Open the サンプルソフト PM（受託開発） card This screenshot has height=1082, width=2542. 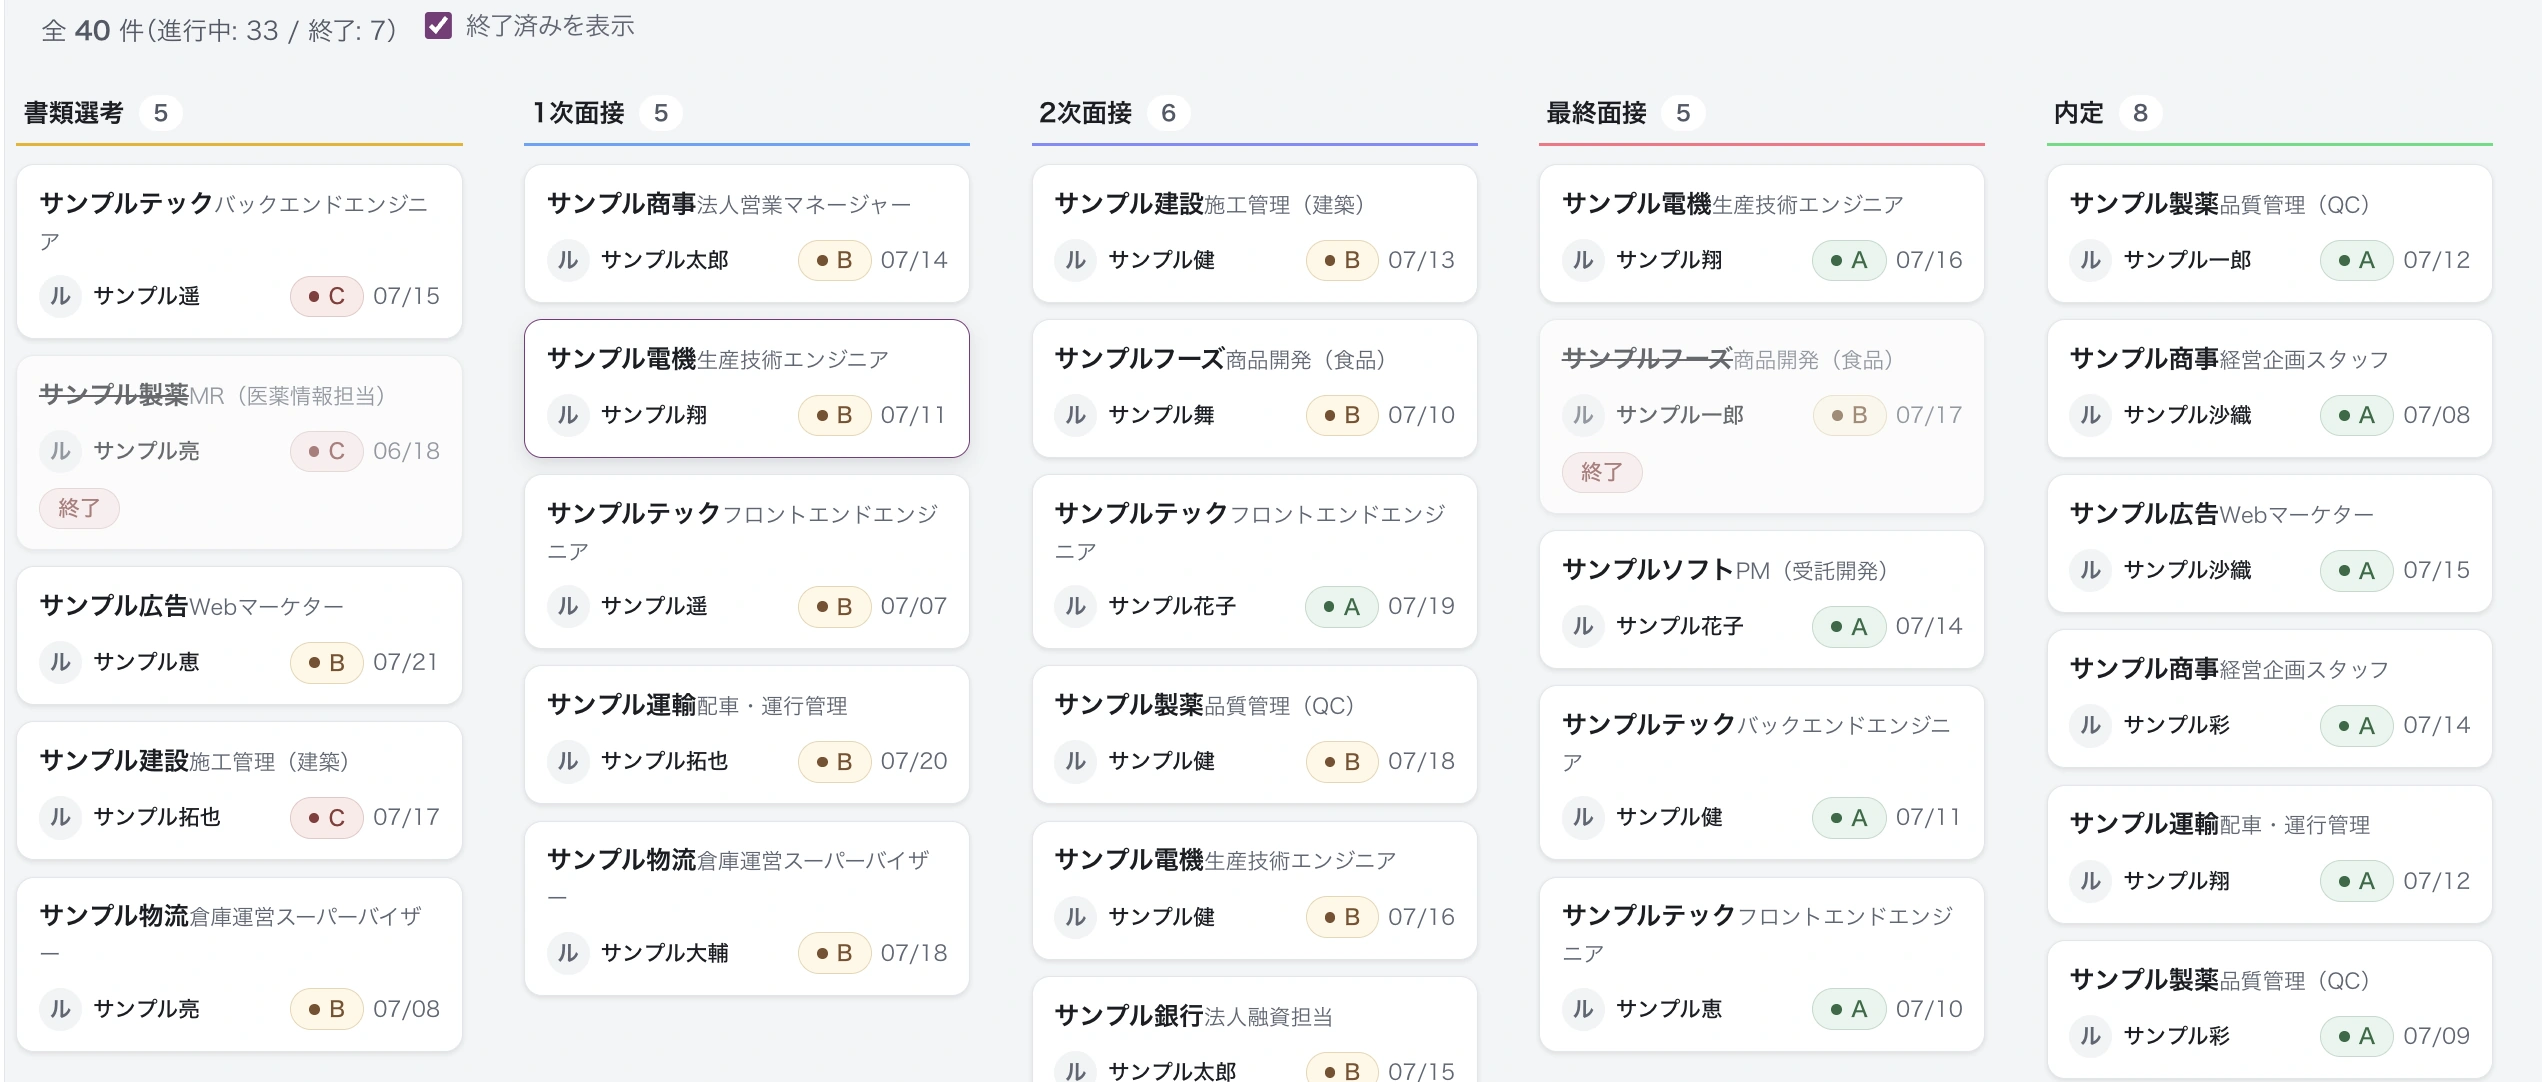click(x=1762, y=599)
